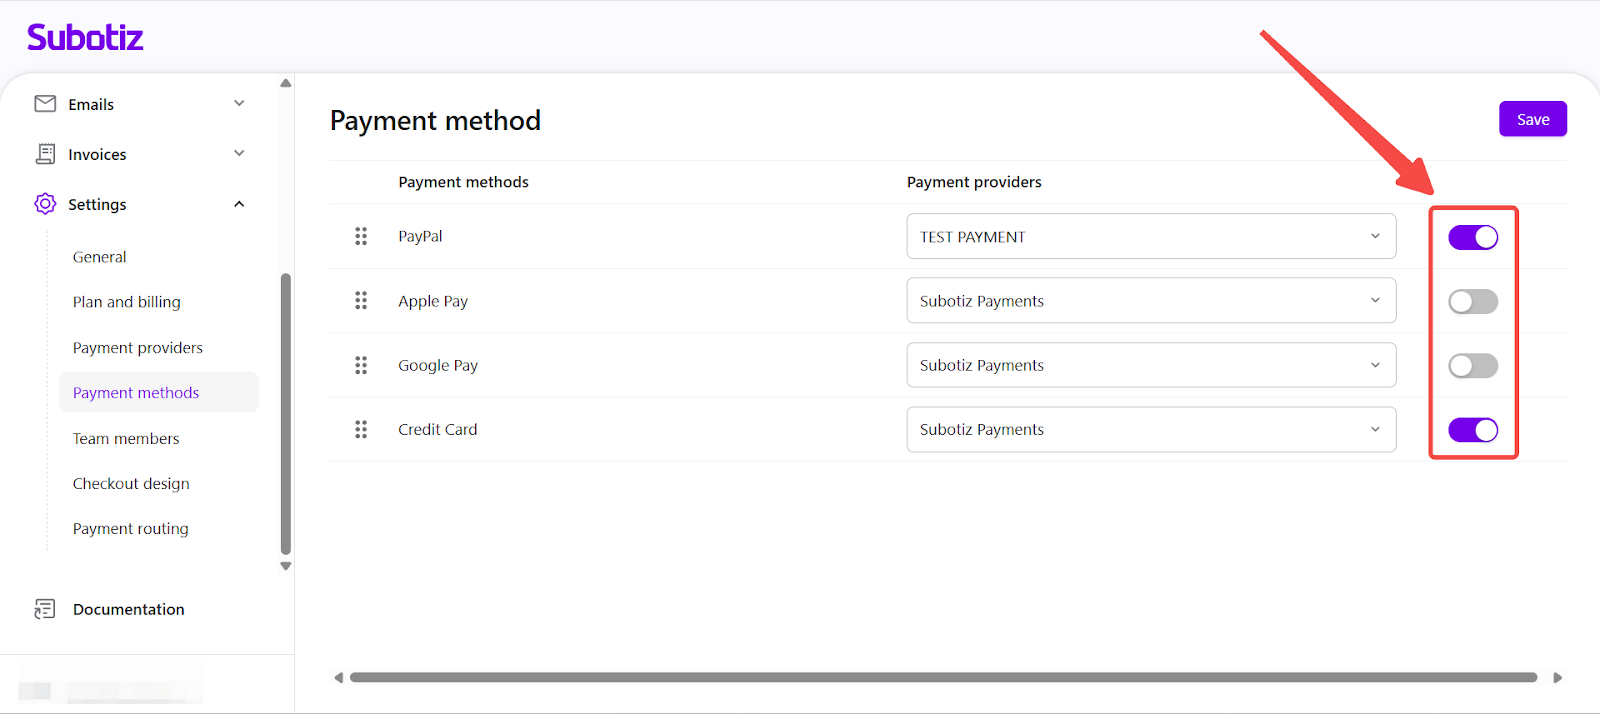Click the Apple Pay row drag handle
Viewport: 1600px width, 714px height.
click(x=361, y=301)
